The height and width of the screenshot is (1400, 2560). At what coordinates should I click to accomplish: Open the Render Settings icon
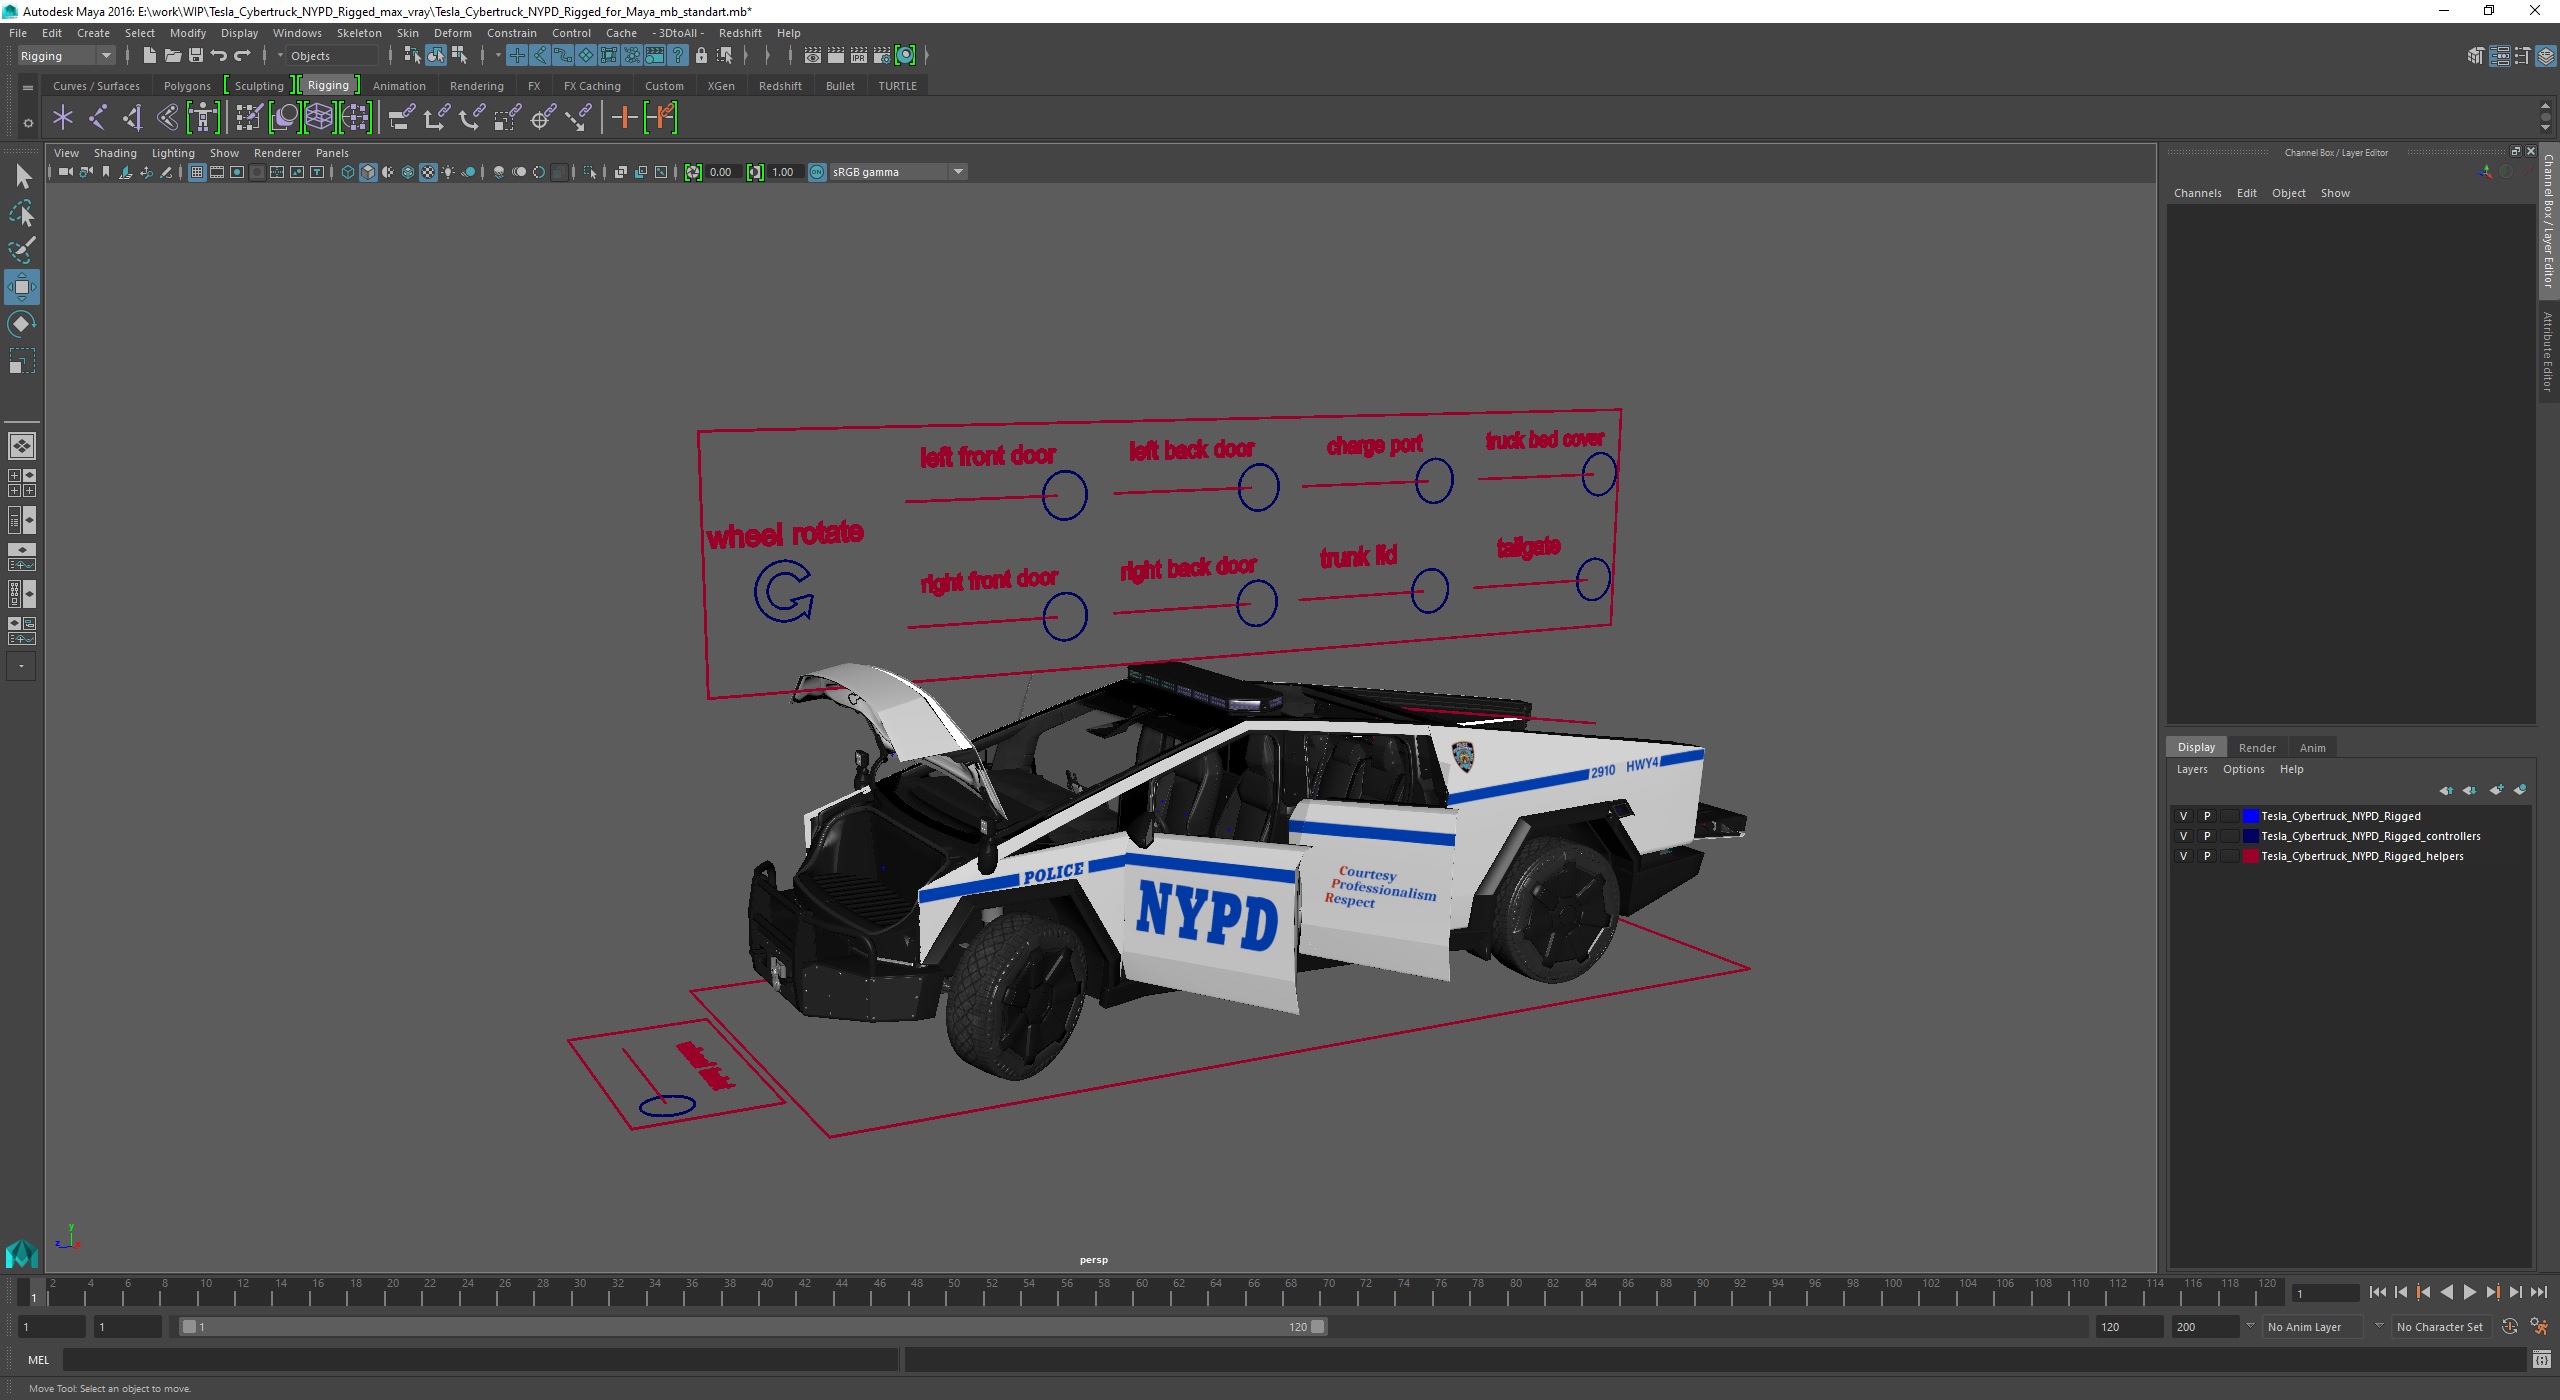click(x=882, y=55)
